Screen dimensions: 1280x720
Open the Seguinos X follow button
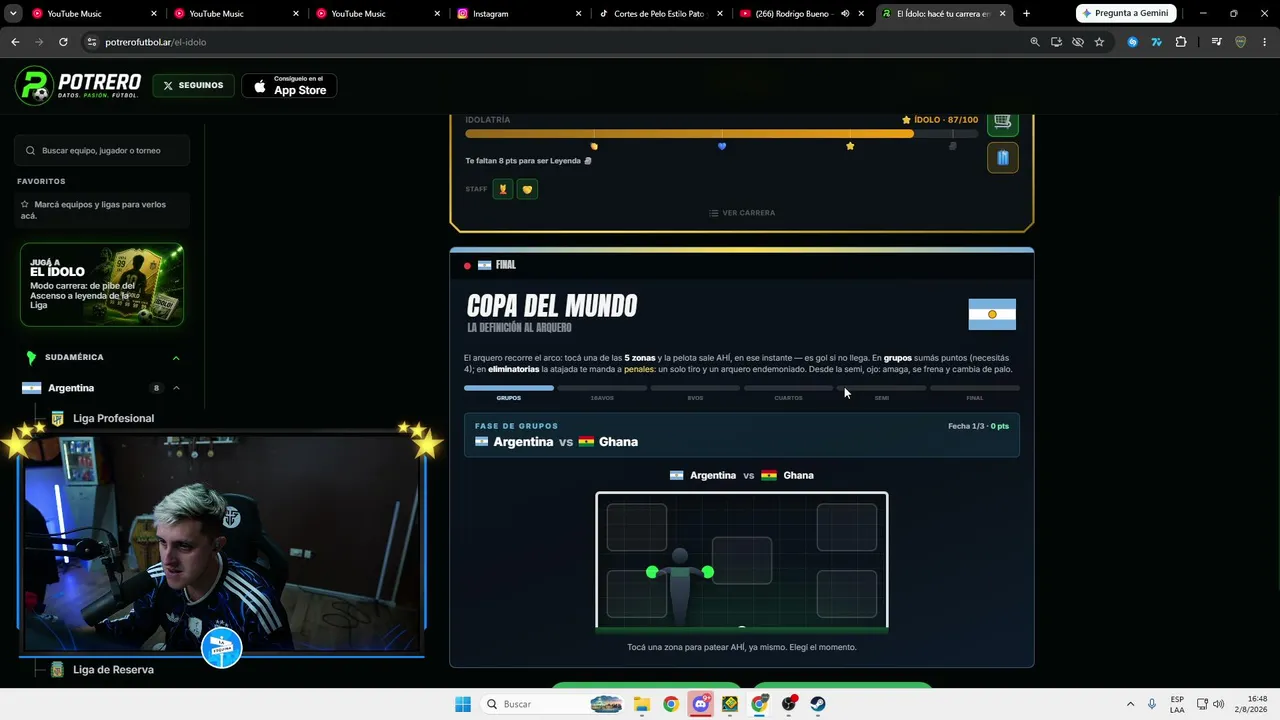point(194,86)
